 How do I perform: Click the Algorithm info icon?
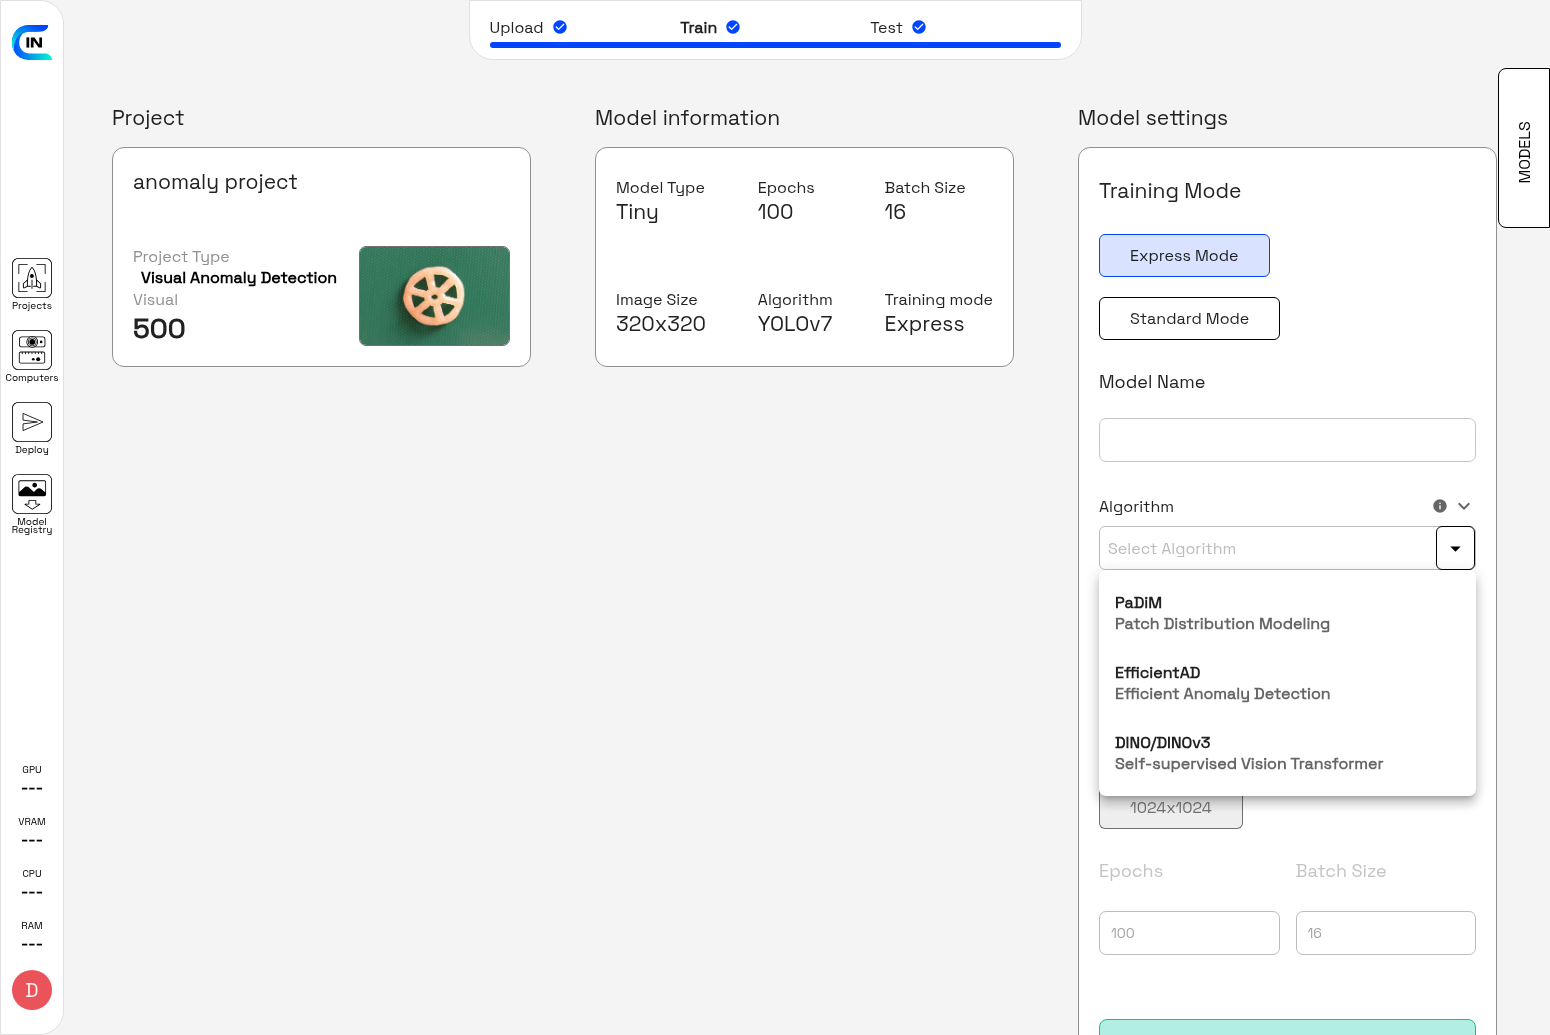[x=1440, y=506]
